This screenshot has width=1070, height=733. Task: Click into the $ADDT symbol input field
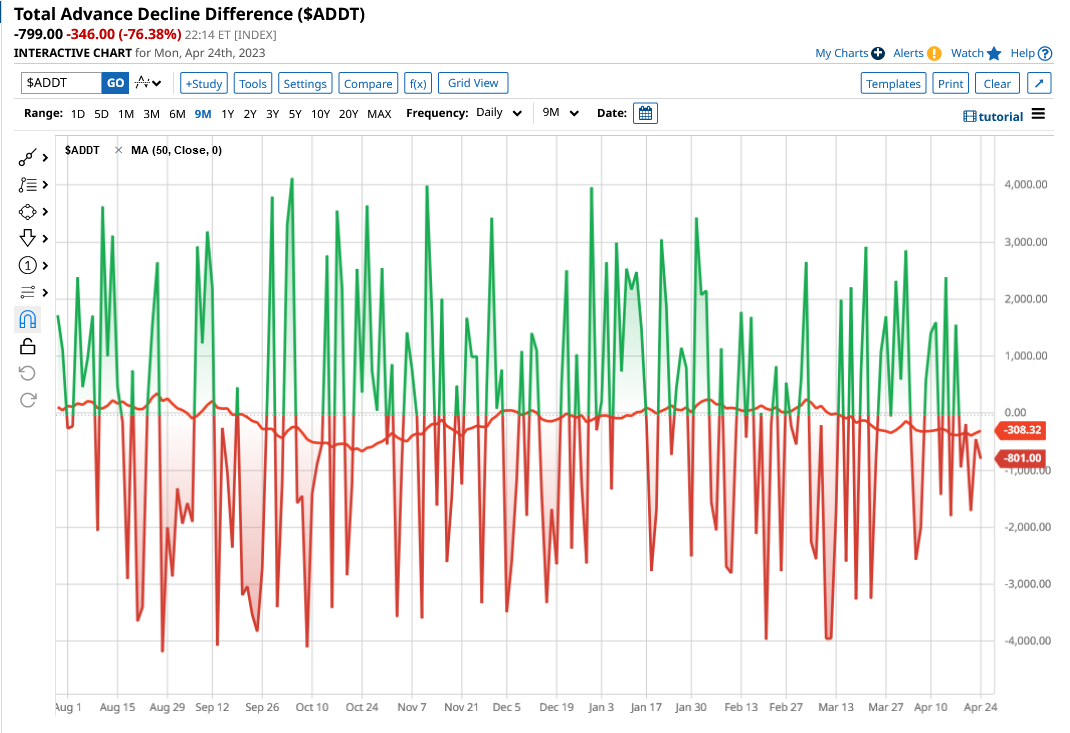(60, 83)
